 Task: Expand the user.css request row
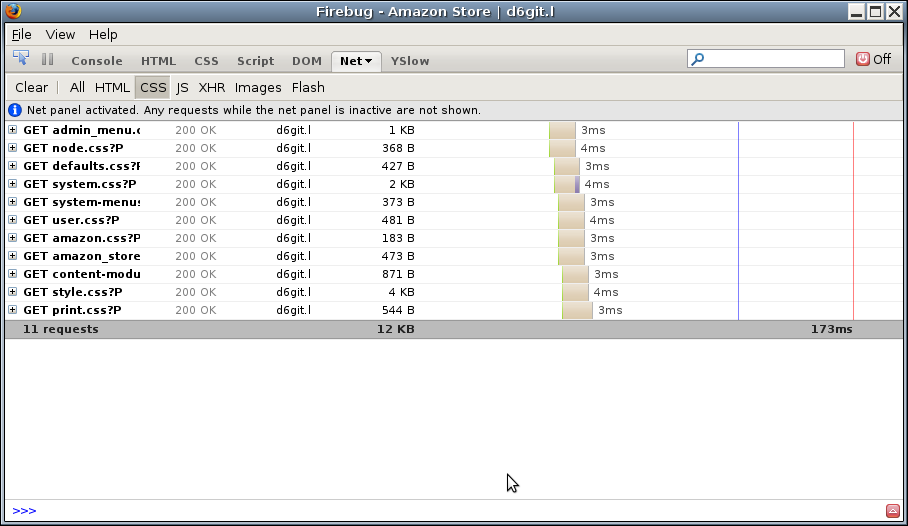(x=13, y=220)
